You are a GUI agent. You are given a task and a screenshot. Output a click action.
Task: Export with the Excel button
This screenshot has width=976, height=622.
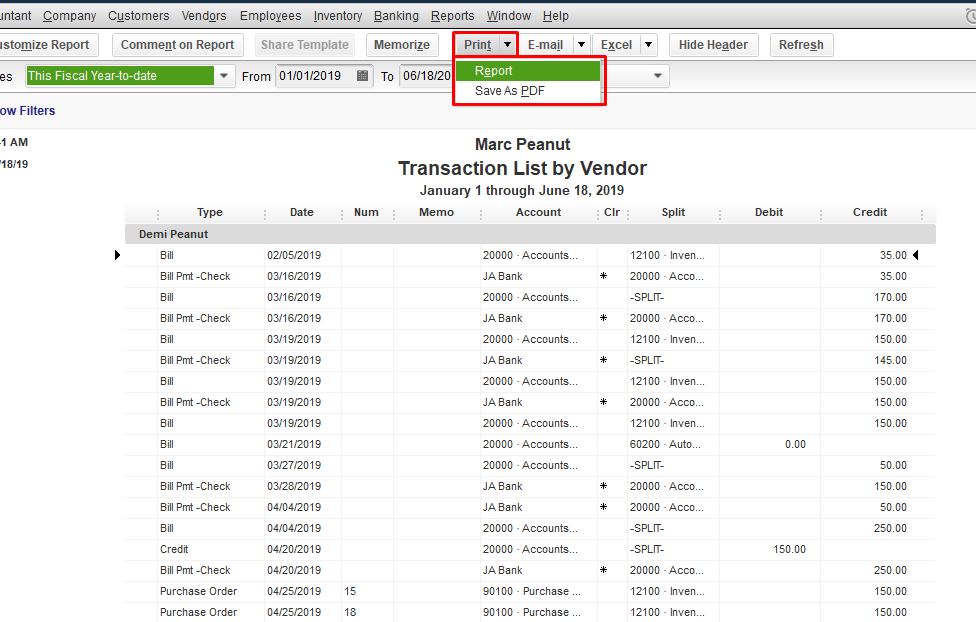pyautogui.click(x=616, y=45)
